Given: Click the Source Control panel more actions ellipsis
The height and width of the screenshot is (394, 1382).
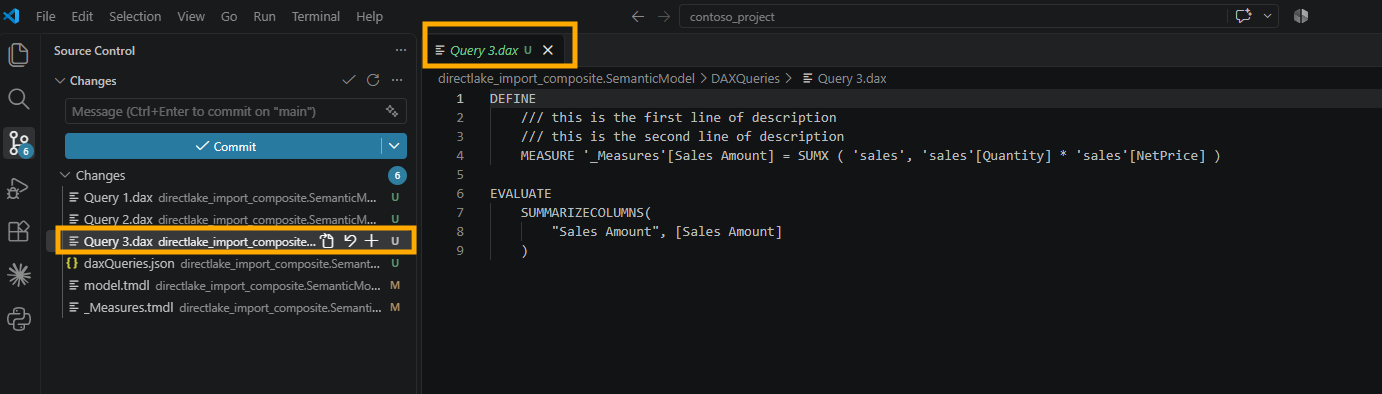Looking at the screenshot, I should click(402, 50).
